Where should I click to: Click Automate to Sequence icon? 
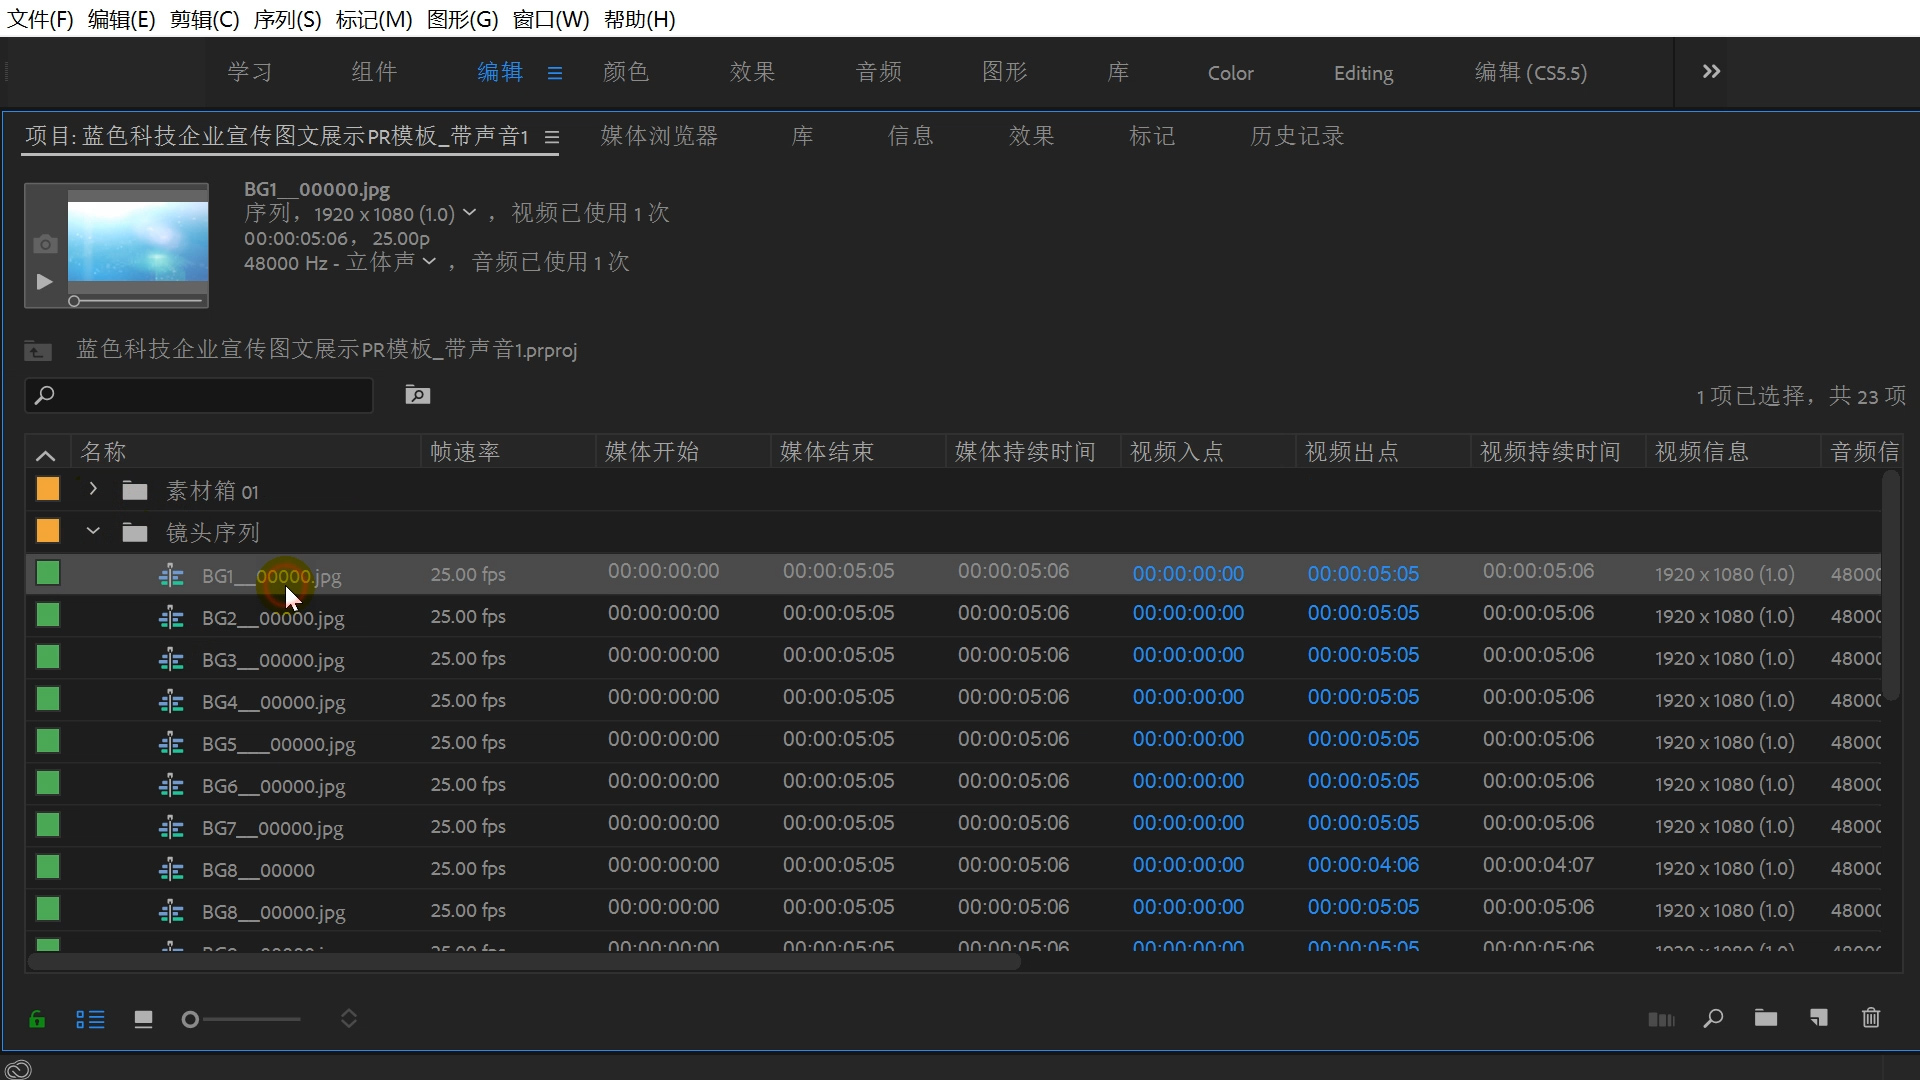click(x=1661, y=1019)
